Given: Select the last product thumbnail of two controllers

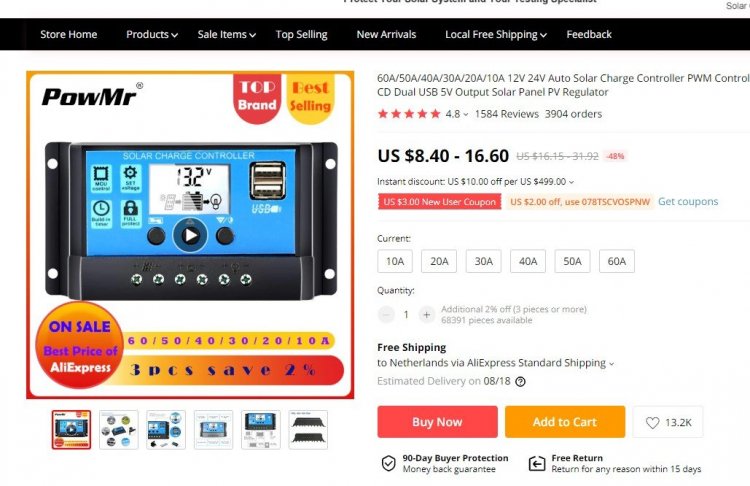Looking at the screenshot, I should click(x=308, y=430).
